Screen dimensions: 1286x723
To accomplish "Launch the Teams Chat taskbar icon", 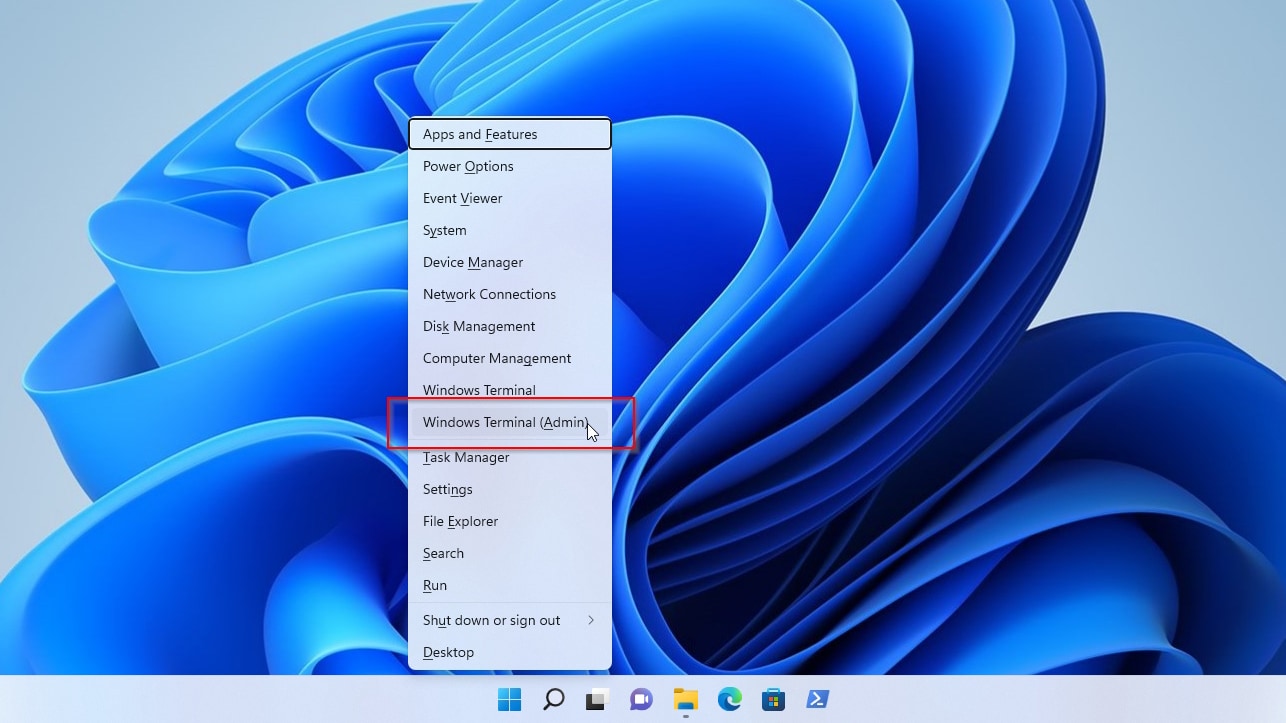I will [x=641, y=699].
